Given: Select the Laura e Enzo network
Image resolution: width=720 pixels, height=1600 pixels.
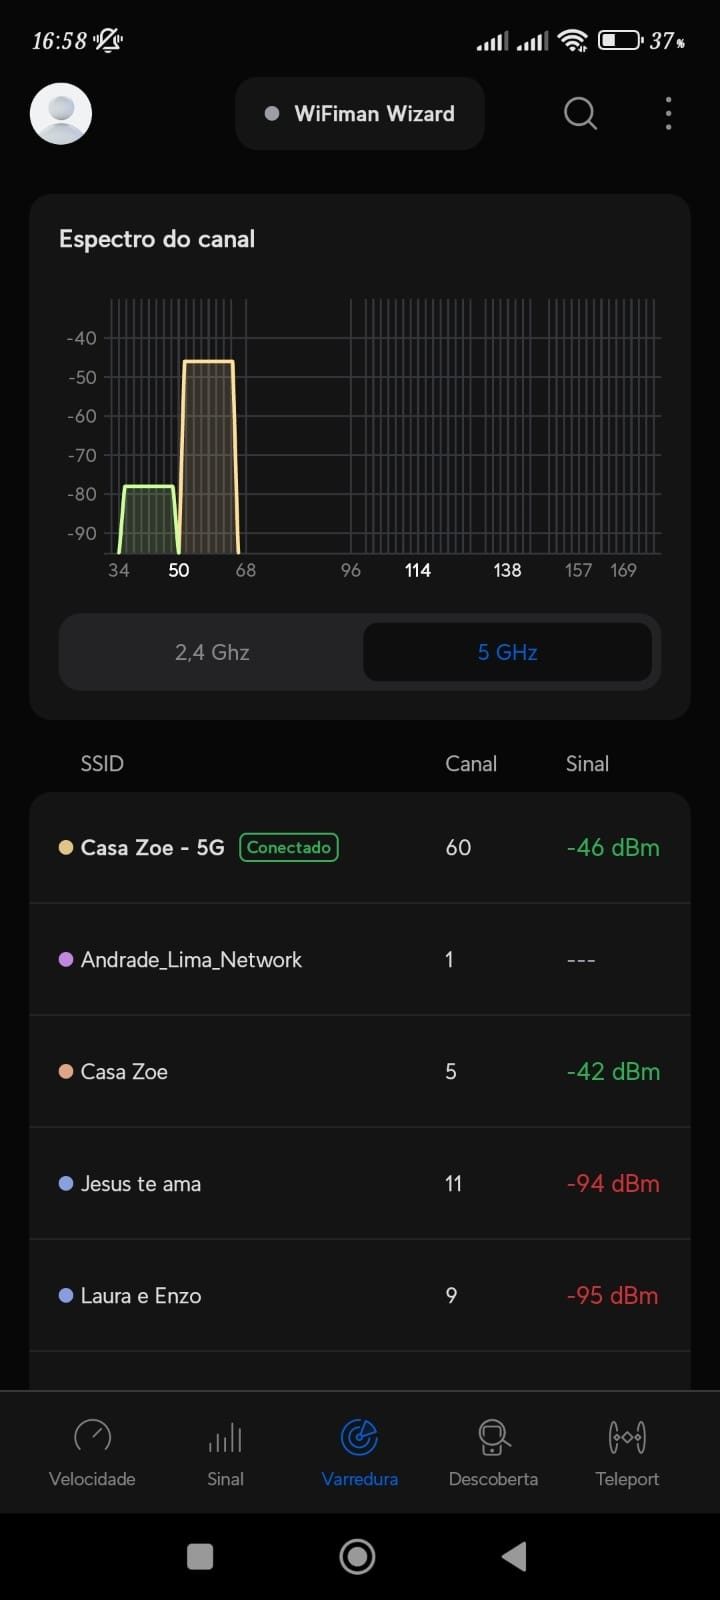Looking at the screenshot, I should tap(141, 1296).
